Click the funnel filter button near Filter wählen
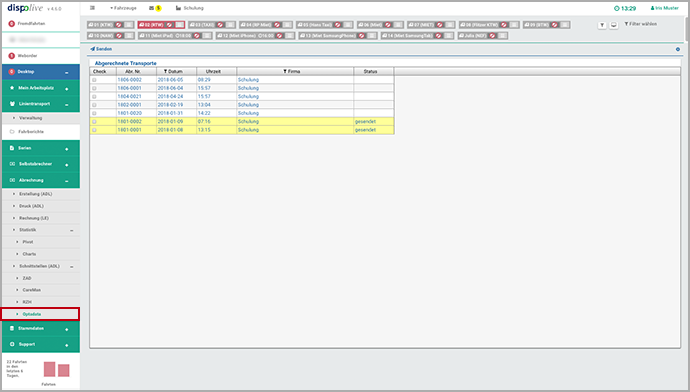The image size is (690, 392). tap(602, 26)
